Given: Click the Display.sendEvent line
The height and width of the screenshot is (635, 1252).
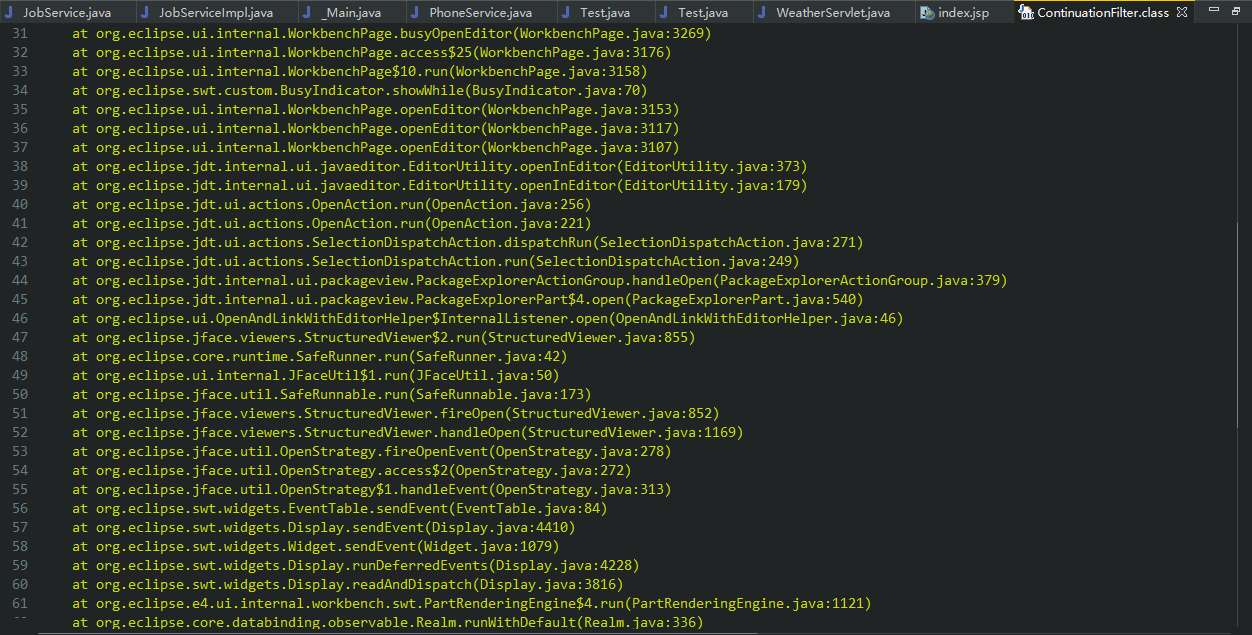Looking at the screenshot, I should pos(324,527).
